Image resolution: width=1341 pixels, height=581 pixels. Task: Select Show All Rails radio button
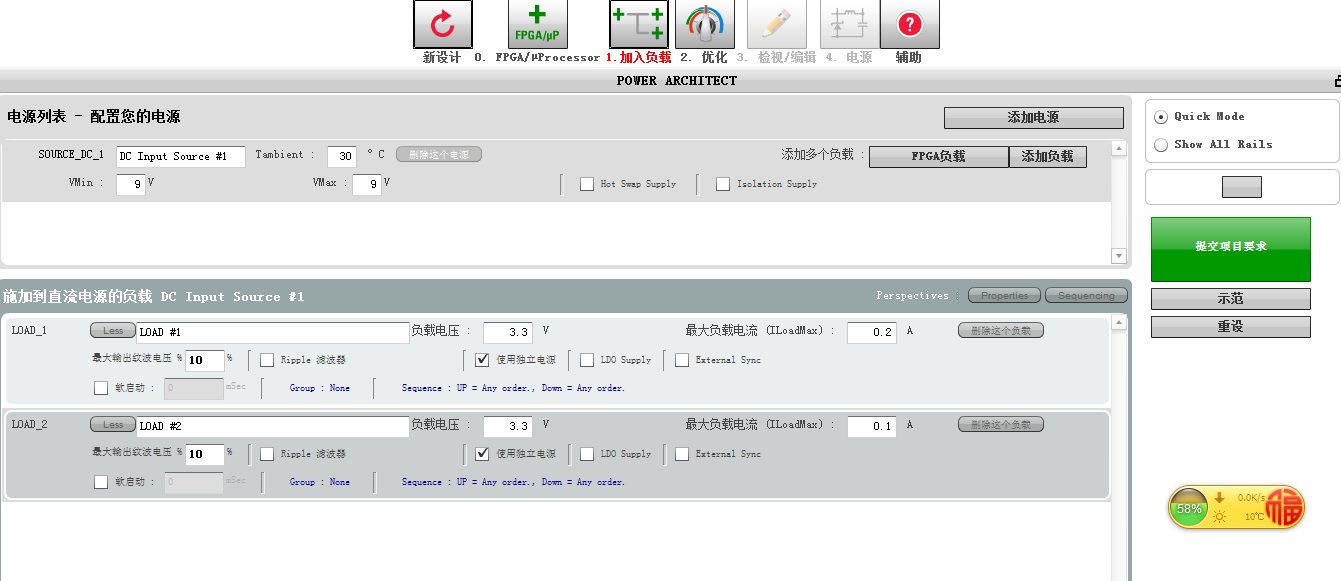tap(1161, 145)
